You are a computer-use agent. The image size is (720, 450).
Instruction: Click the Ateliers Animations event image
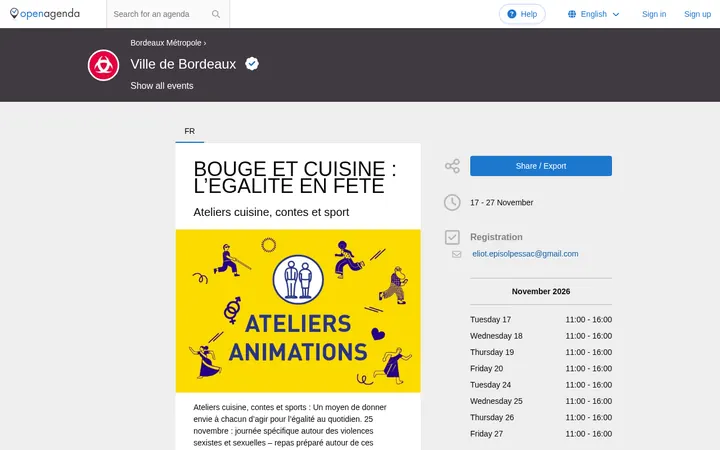point(298,311)
